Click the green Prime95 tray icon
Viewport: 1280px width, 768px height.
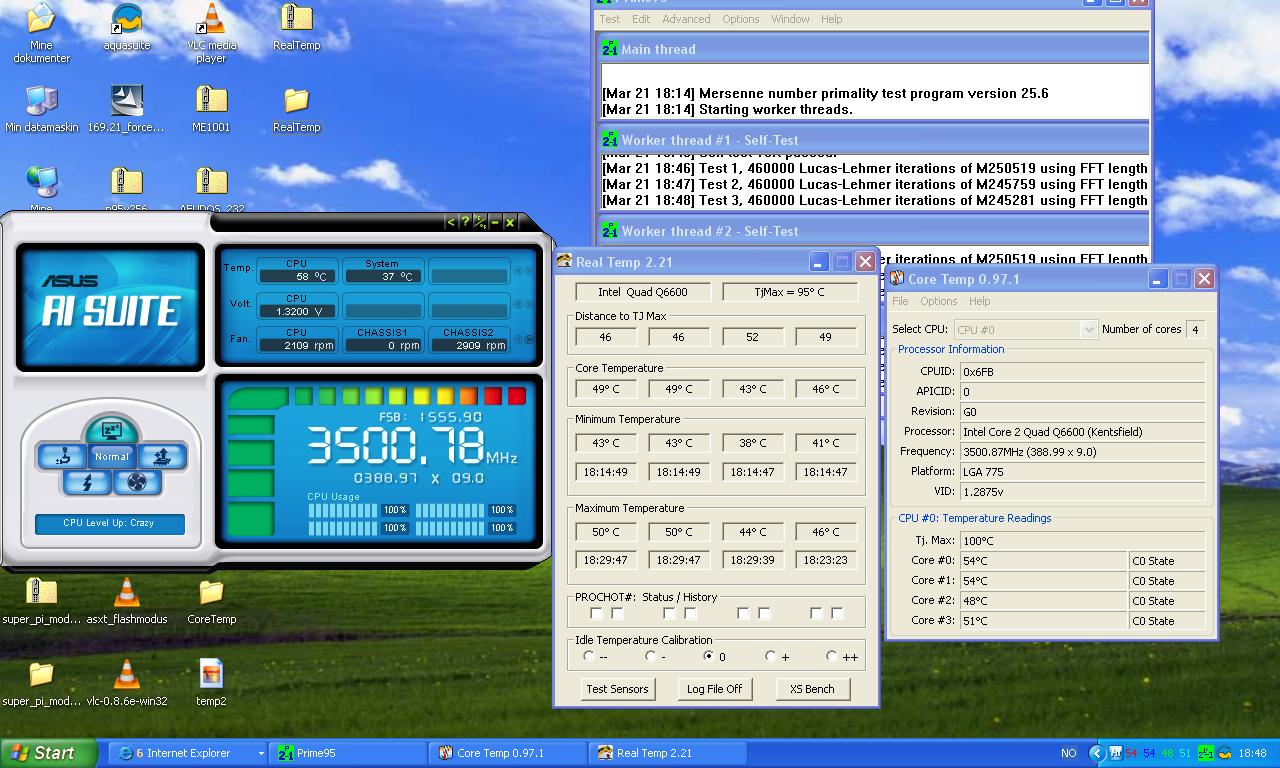point(1205,753)
